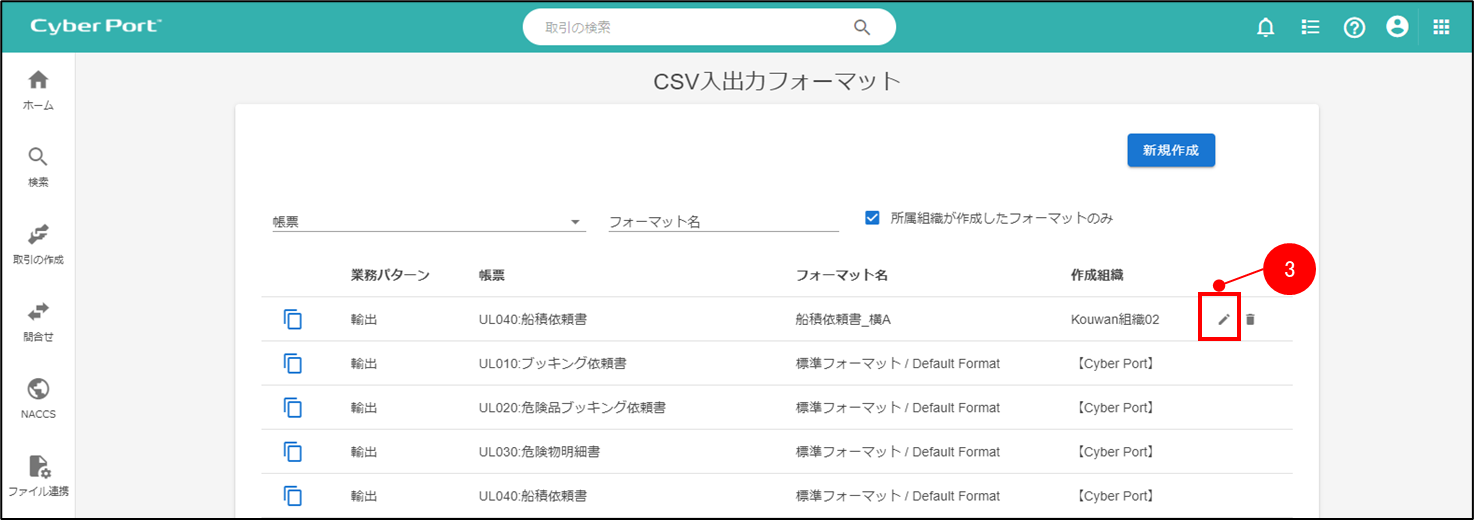The height and width of the screenshot is (520, 1474).
Task: Focus the フォーマット名 input field
Action: [723, 222]
